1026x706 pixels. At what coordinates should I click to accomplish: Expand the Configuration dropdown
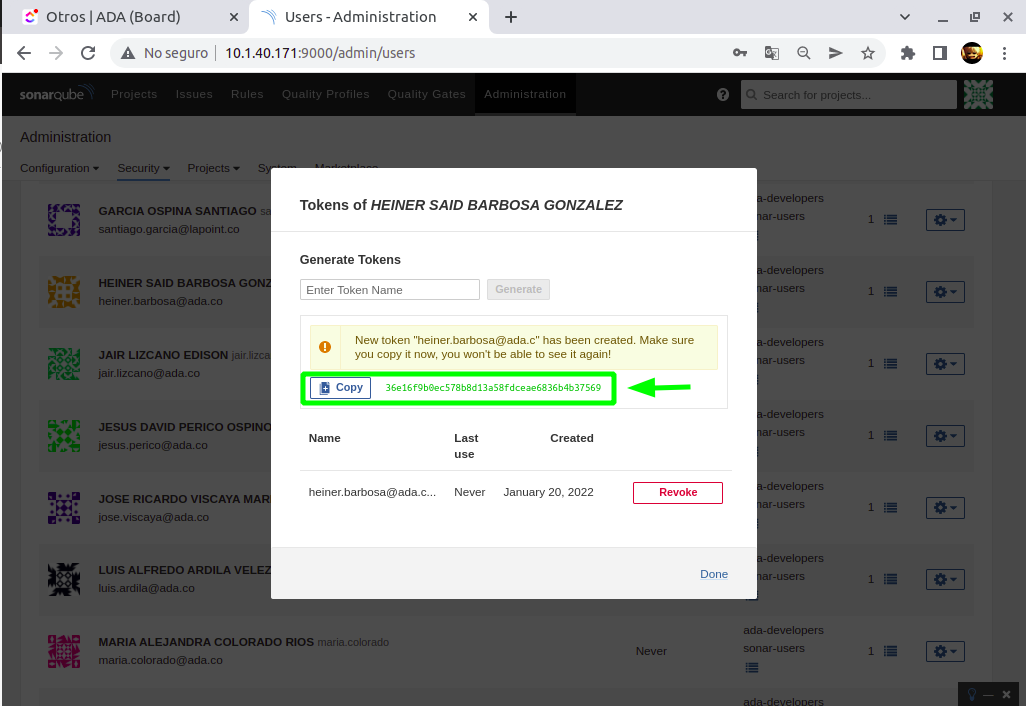click(x=59, y=168)
